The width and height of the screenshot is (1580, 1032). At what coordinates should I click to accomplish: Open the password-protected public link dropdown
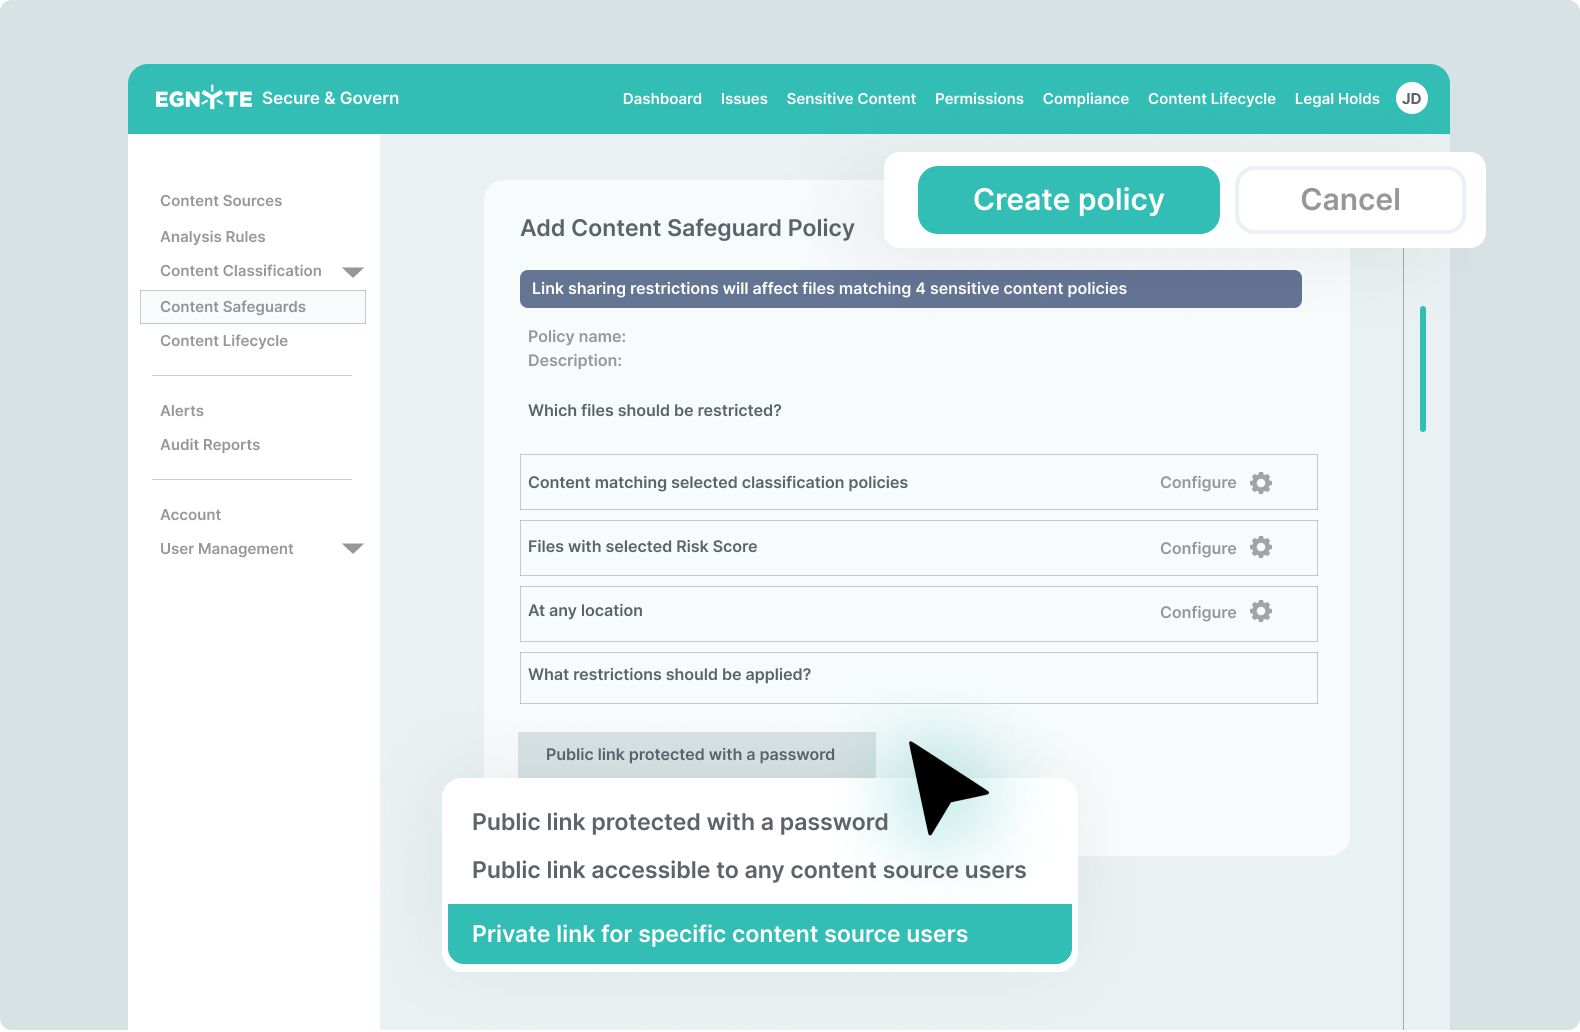click(696, 755)
